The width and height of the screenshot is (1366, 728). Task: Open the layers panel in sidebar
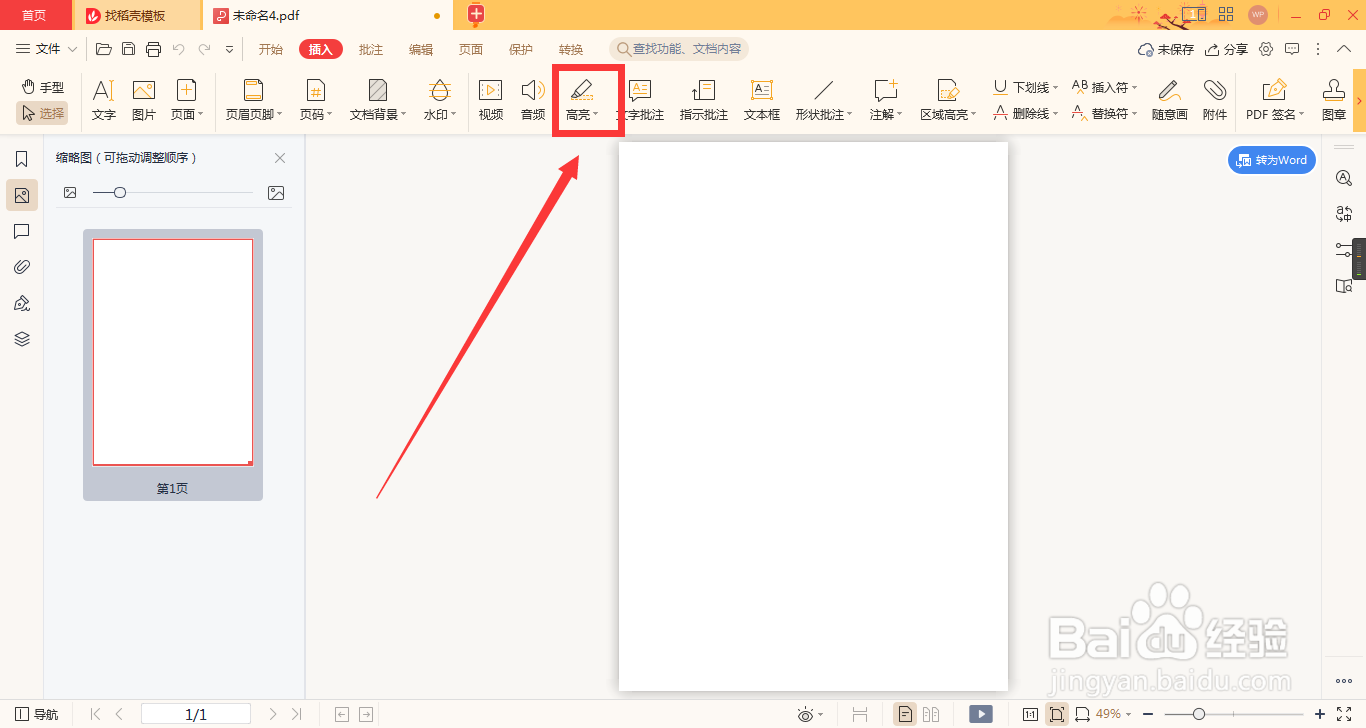click(x=22, y=339)
